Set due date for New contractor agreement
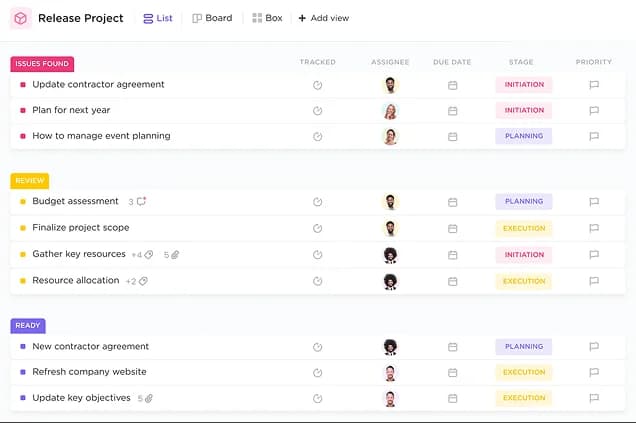This screenshot has height=423, width=636. coord(453,347)
